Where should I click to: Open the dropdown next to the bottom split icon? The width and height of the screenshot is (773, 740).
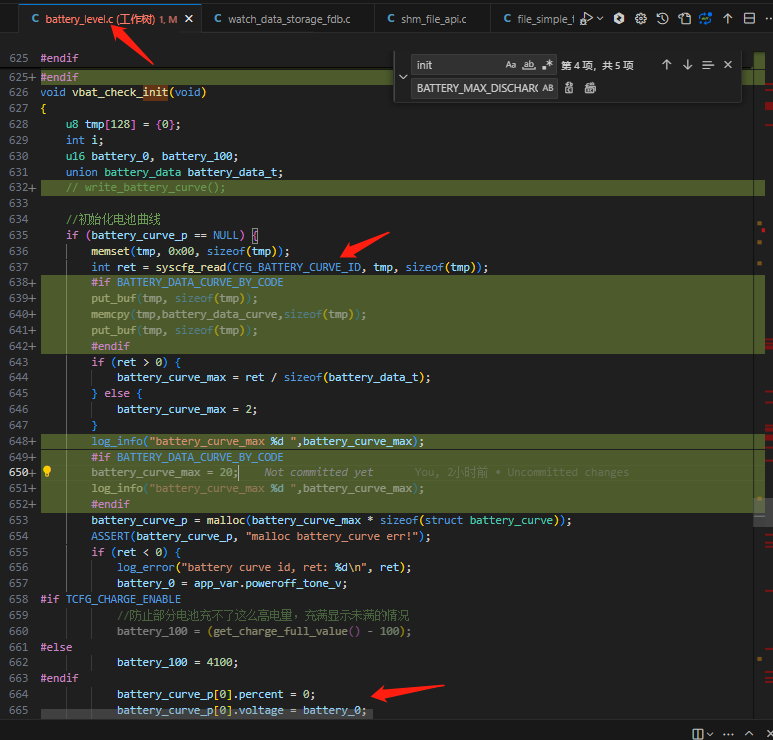(710, 734)
